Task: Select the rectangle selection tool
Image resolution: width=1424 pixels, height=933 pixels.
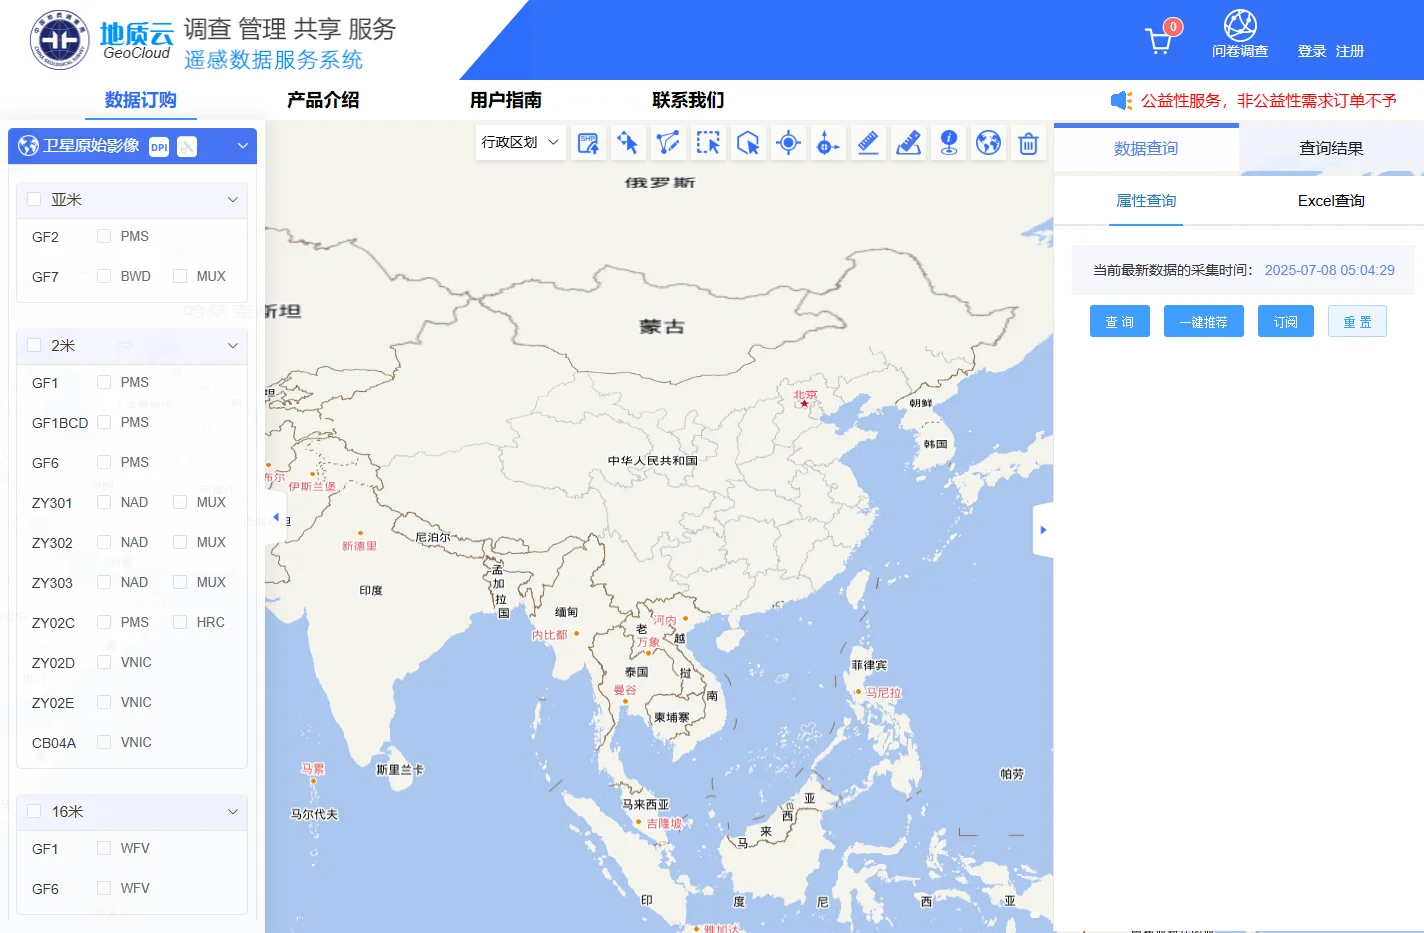Action: pyautogui.click(x=708, y=143)
